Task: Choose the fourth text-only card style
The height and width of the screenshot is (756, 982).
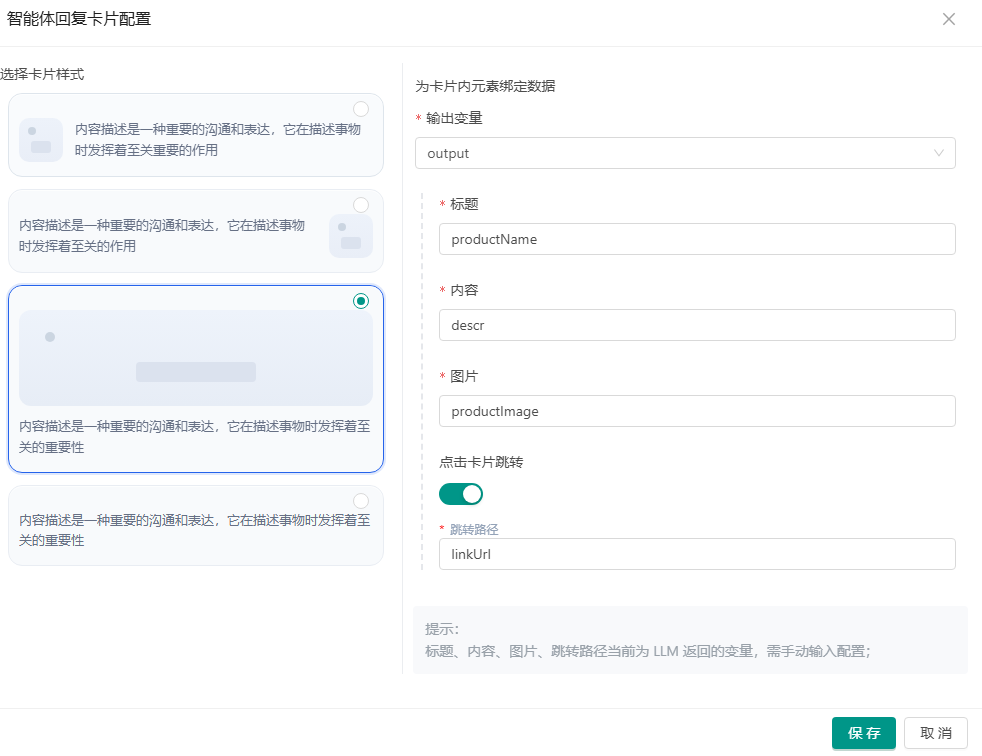Action: click(195, 530)
